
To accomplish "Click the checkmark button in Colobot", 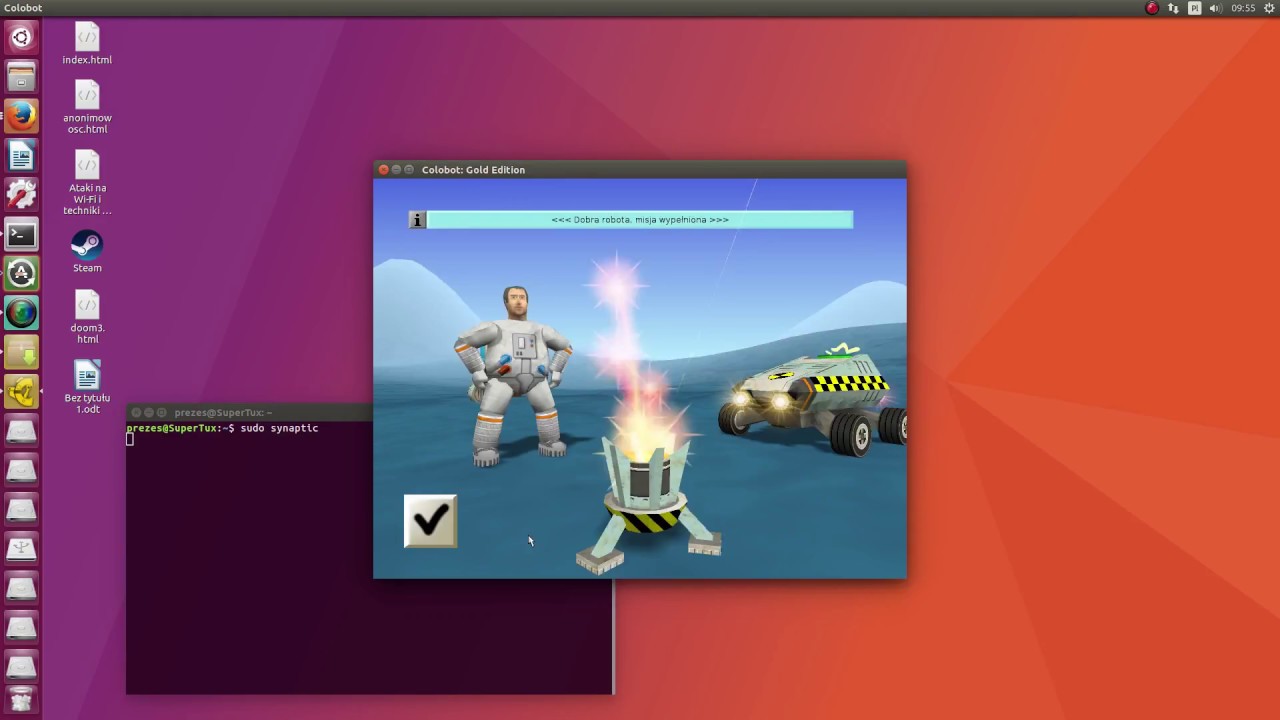I will (x=430, y=521).
